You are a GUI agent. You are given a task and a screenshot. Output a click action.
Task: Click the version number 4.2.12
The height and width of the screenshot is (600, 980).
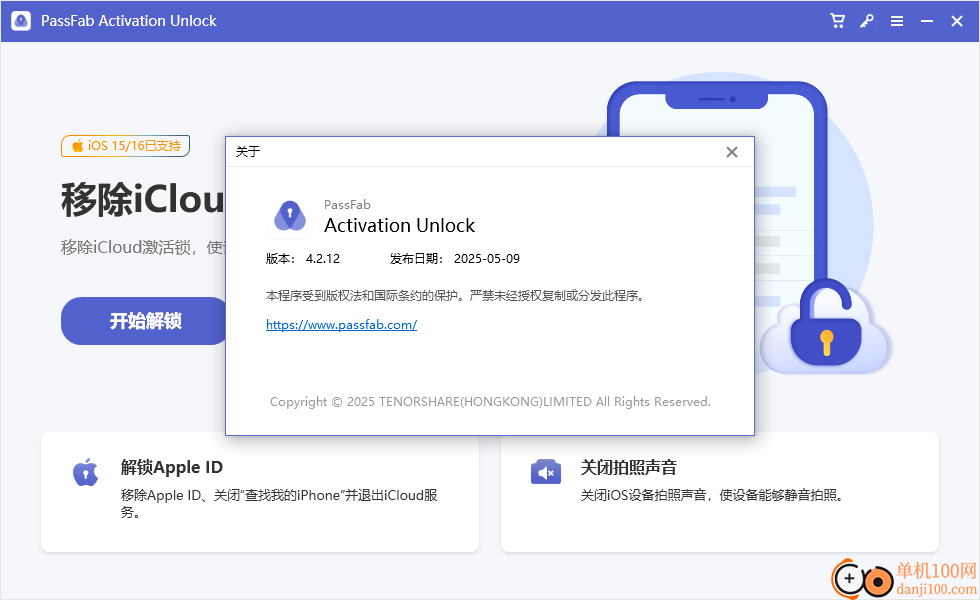click(322, 259)
